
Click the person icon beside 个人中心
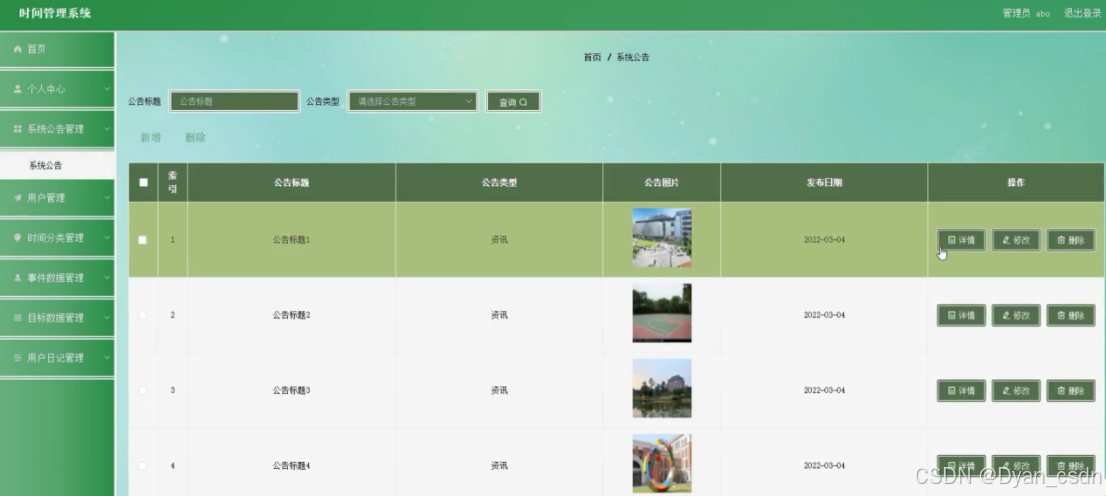tap(18, 90)
